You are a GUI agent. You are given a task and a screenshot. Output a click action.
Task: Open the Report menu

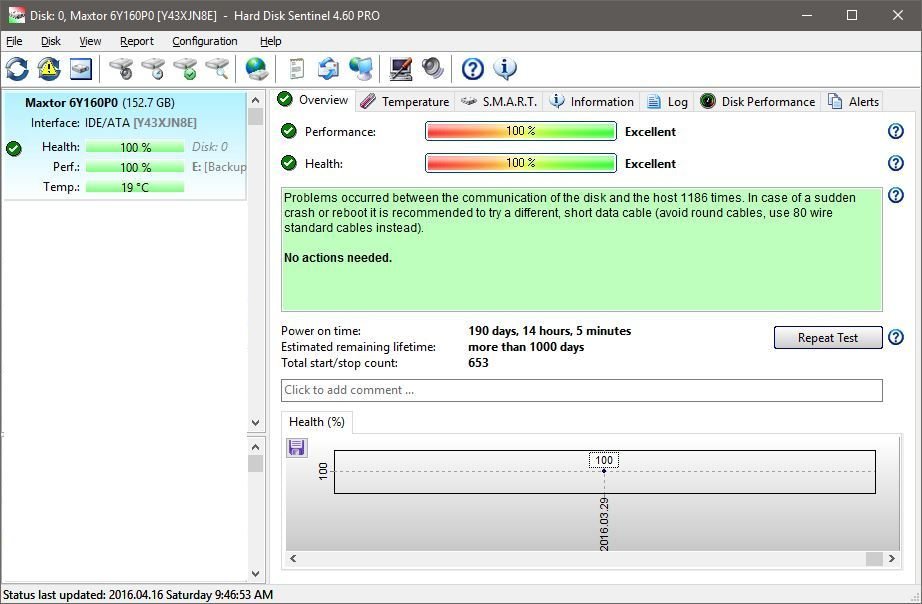point(136,41)
